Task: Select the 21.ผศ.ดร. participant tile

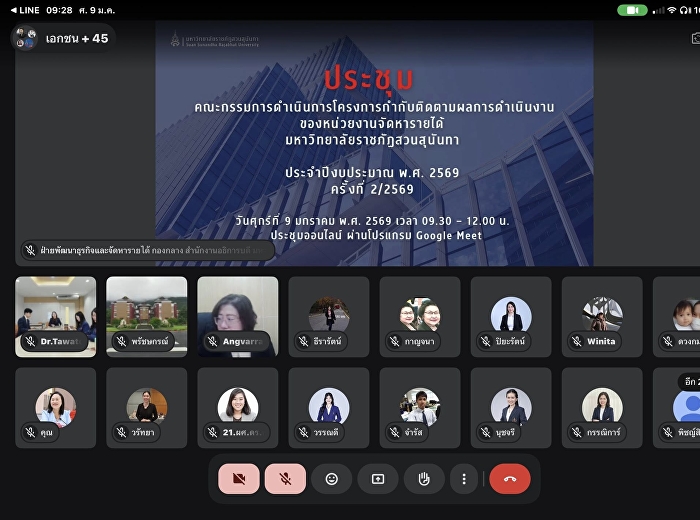Action: coord(238,408)
